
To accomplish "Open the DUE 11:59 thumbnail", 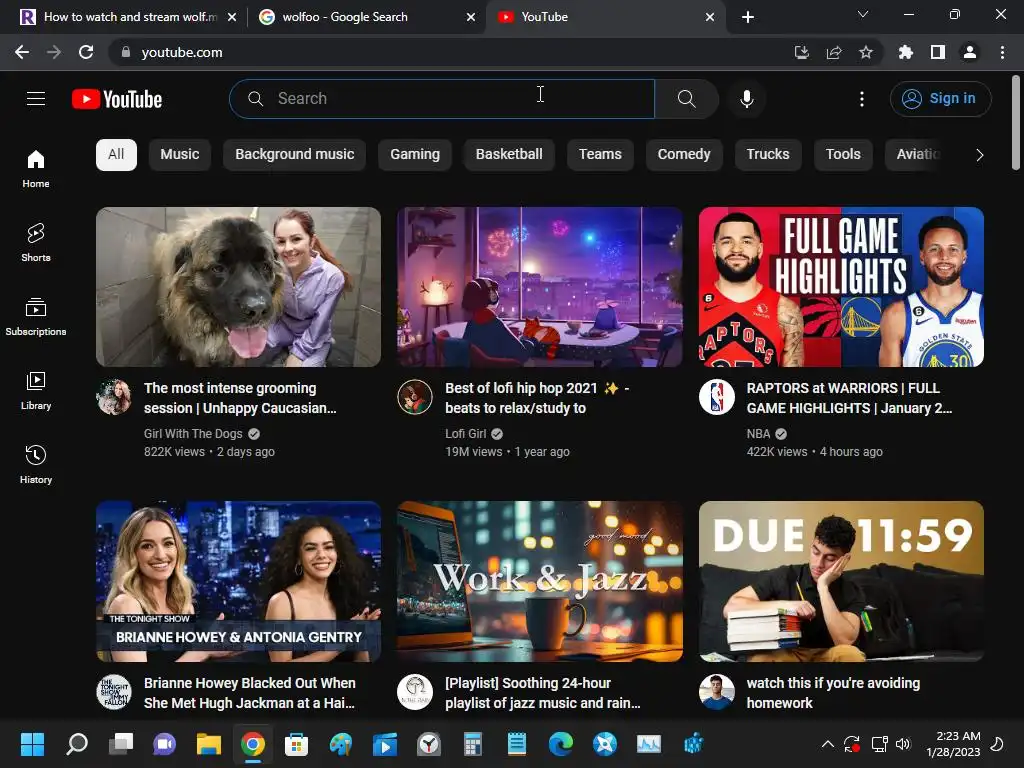I will (841, 581).
